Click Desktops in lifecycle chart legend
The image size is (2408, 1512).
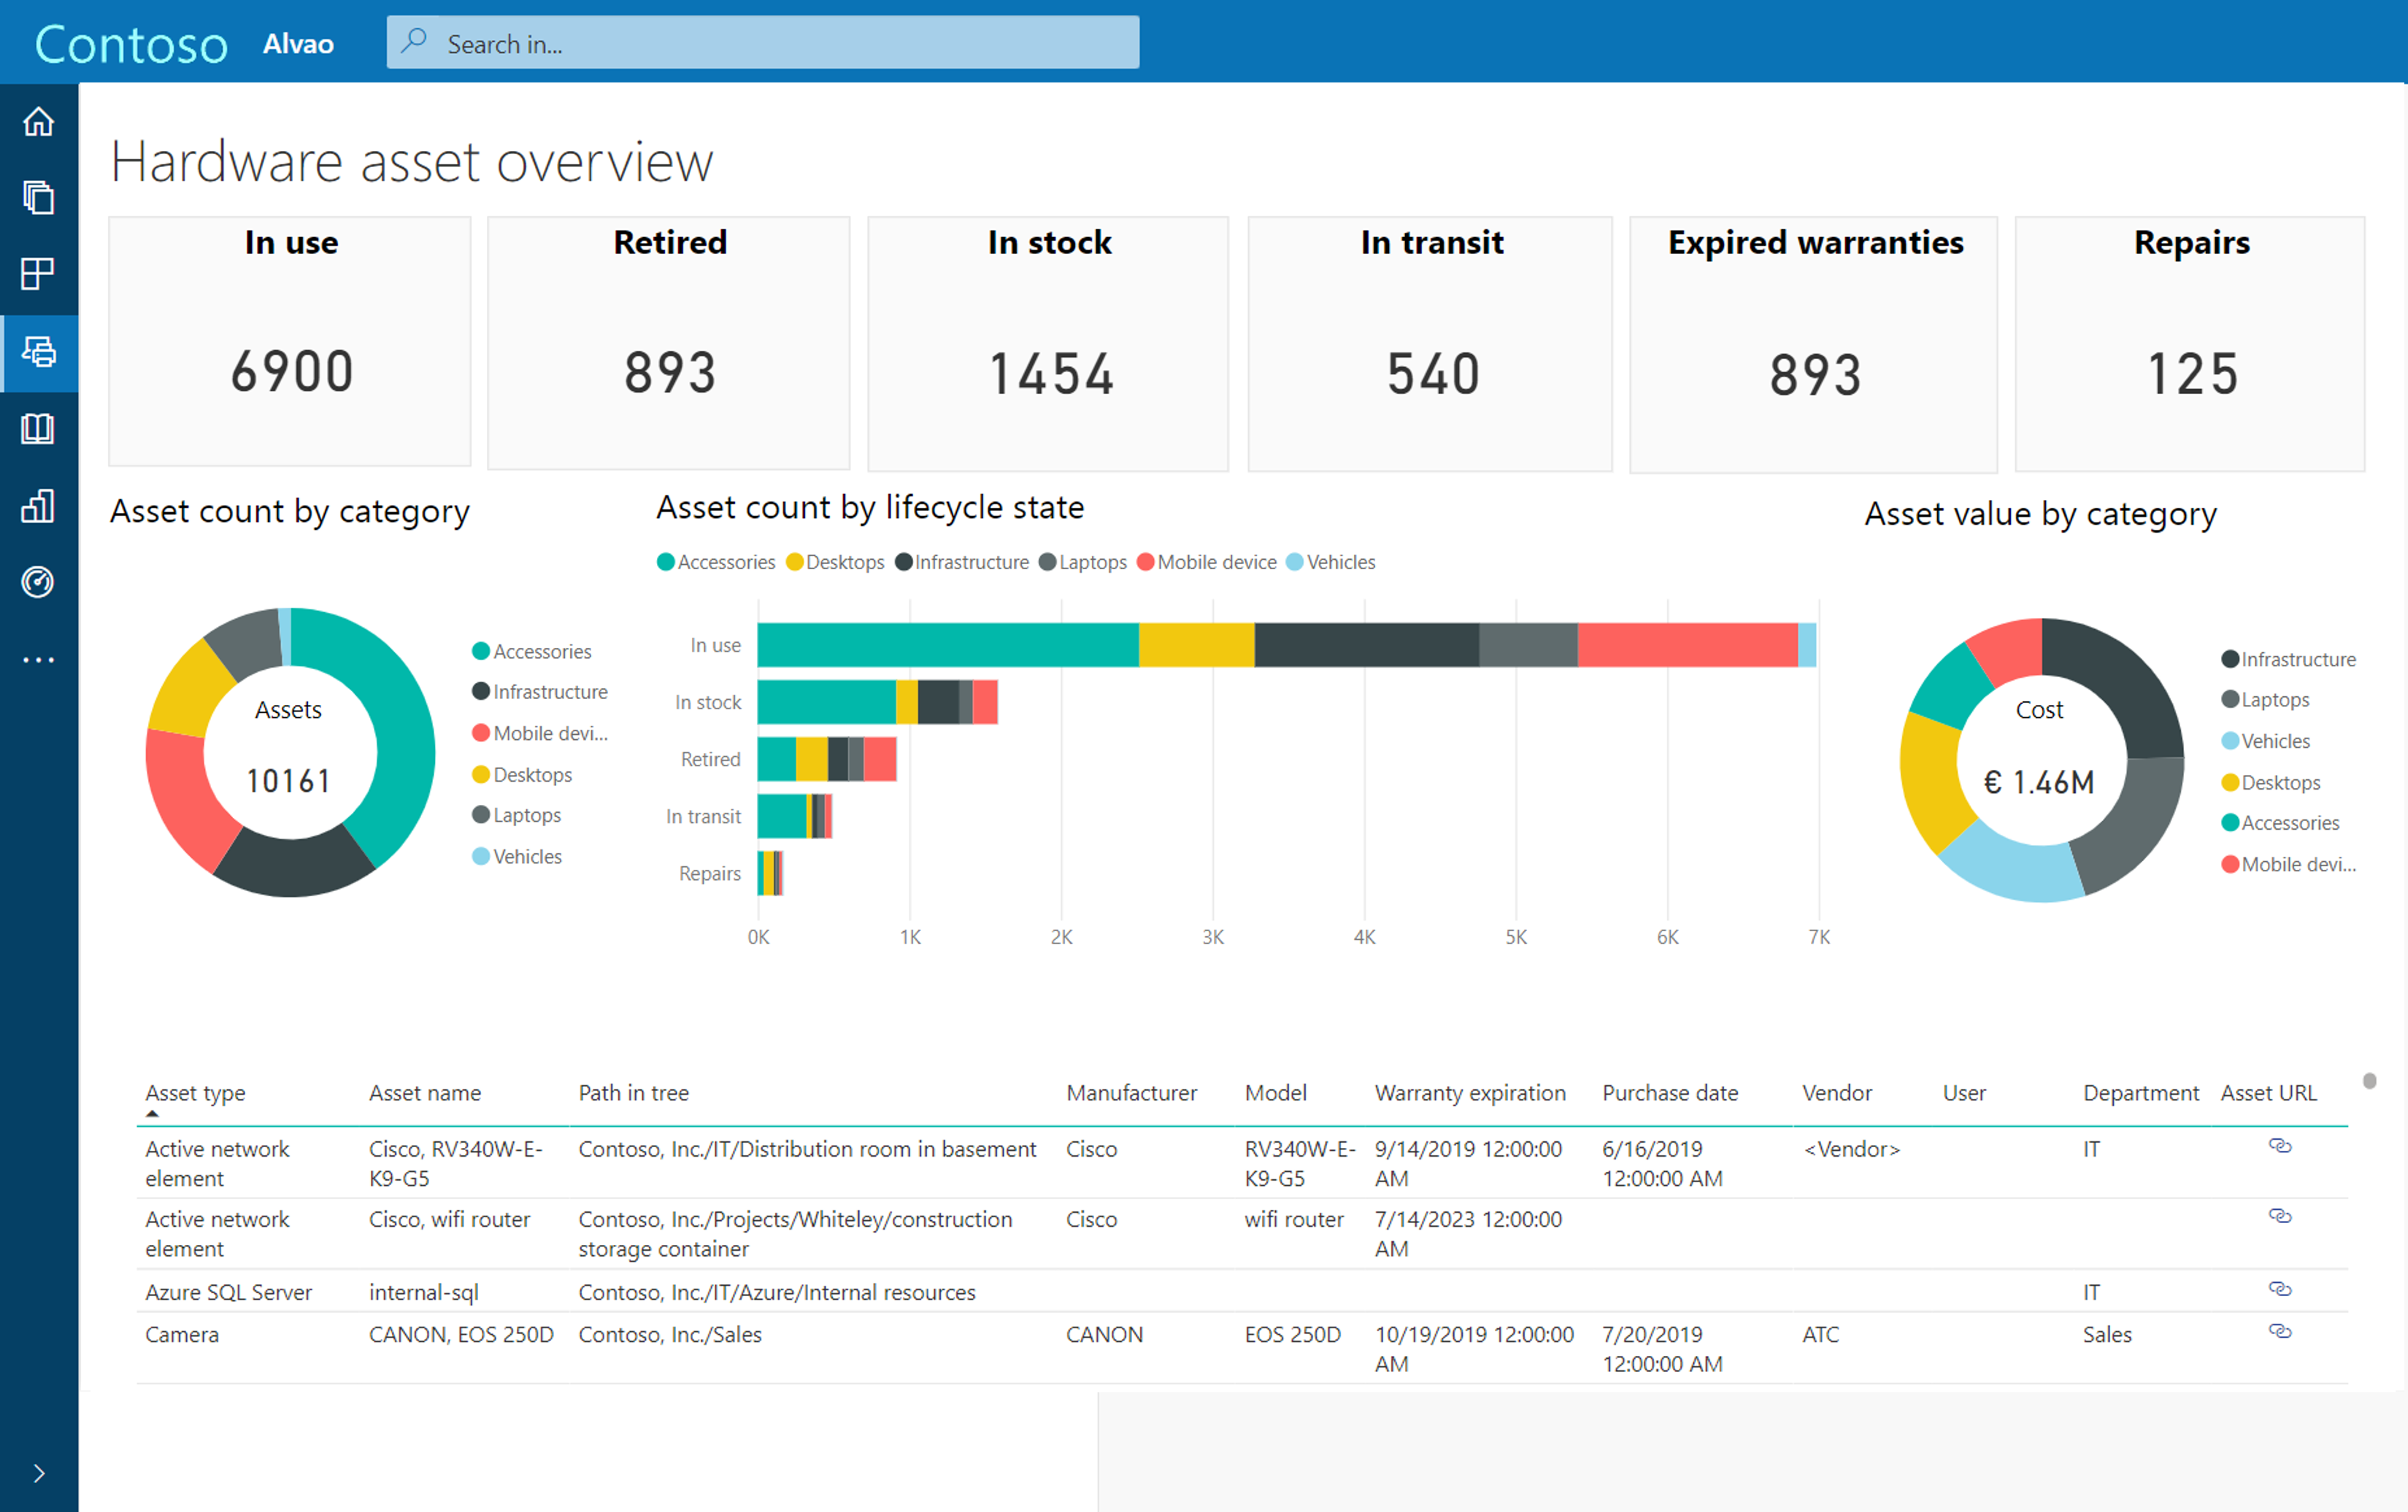(835, 562)
